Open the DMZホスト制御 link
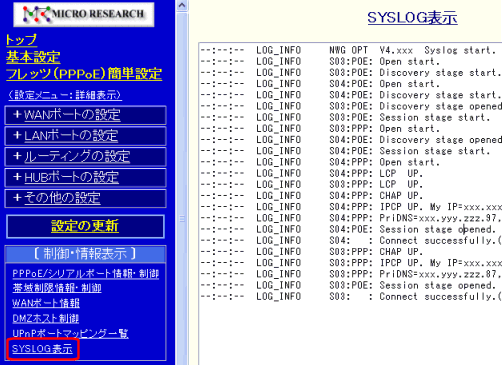 click(46, 318)
